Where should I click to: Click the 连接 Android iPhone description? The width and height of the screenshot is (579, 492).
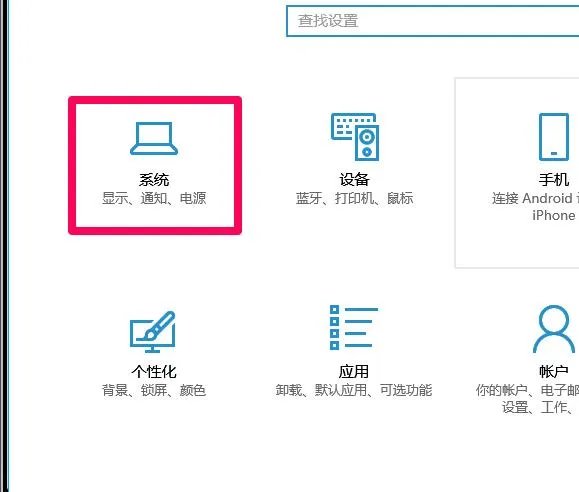coord(535,207)
